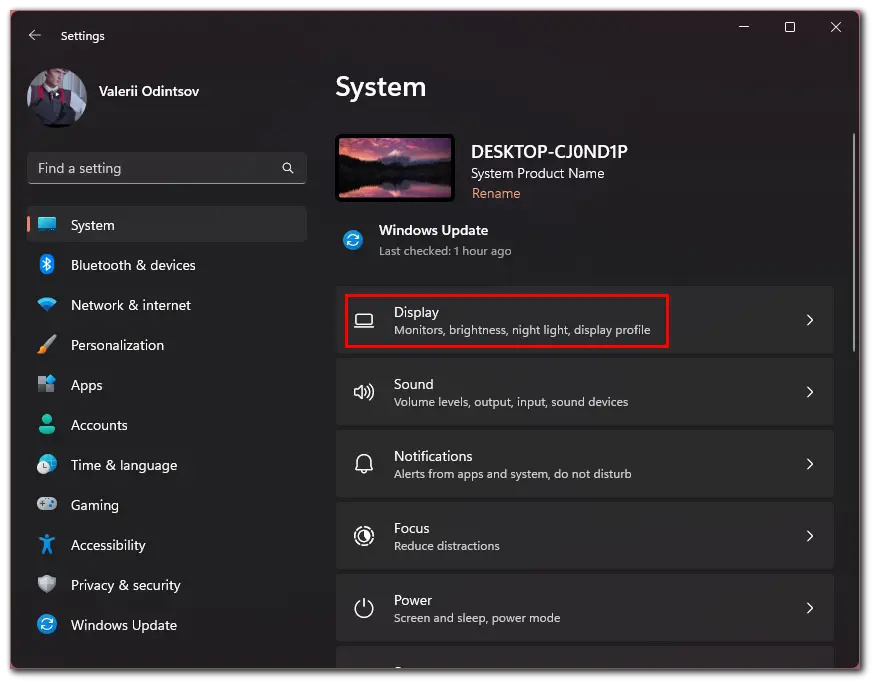The image size is (878, 687).
Task: Open Privacy & security settings
Action: 167,585
